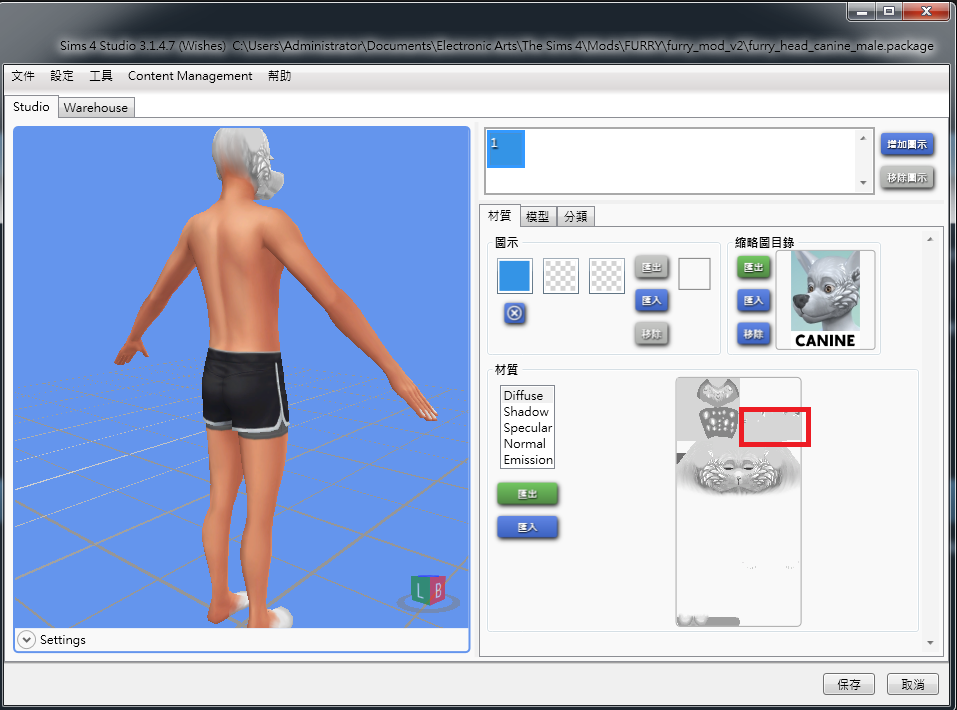Viewport: 957px width, 710px height.
Task: Click the L B orientation cube in viewport
Action: pyautogui.click(x=429, y=591)
